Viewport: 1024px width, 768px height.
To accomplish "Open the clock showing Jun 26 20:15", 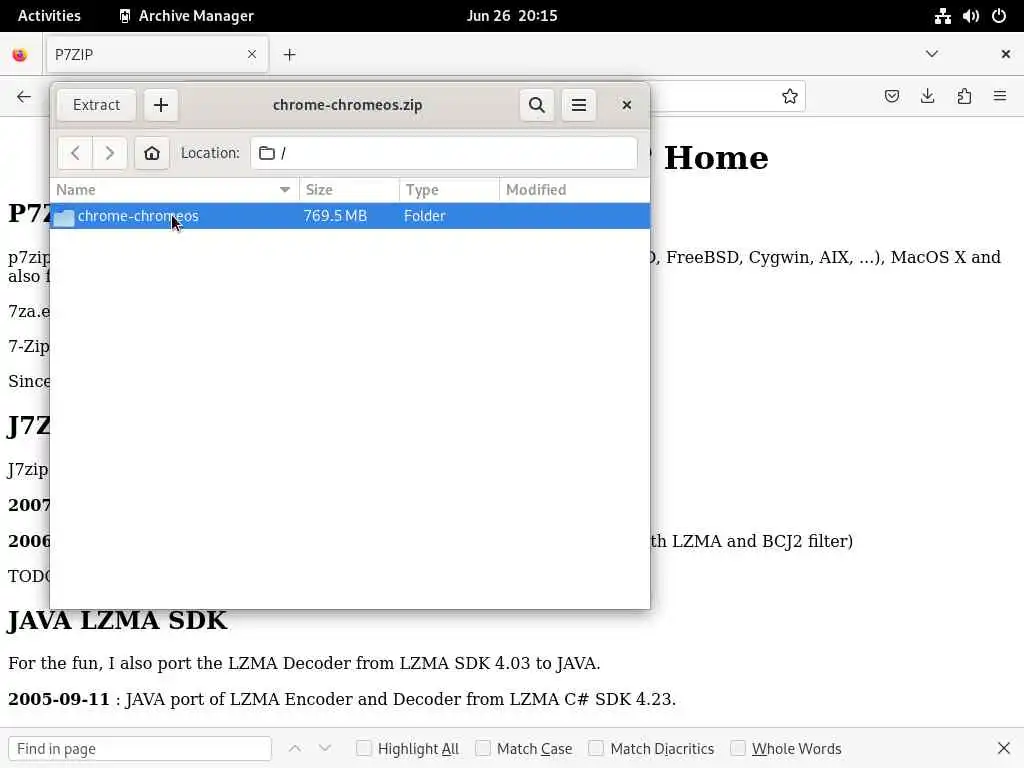I will tap(512, 16).
